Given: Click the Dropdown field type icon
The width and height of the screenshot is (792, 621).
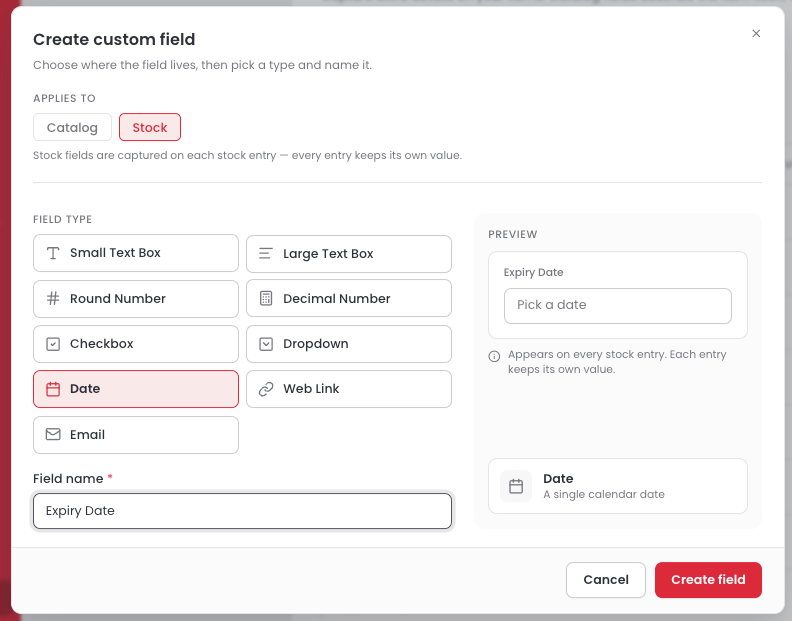Looking at the screenshot, I should tap(266, 344).
